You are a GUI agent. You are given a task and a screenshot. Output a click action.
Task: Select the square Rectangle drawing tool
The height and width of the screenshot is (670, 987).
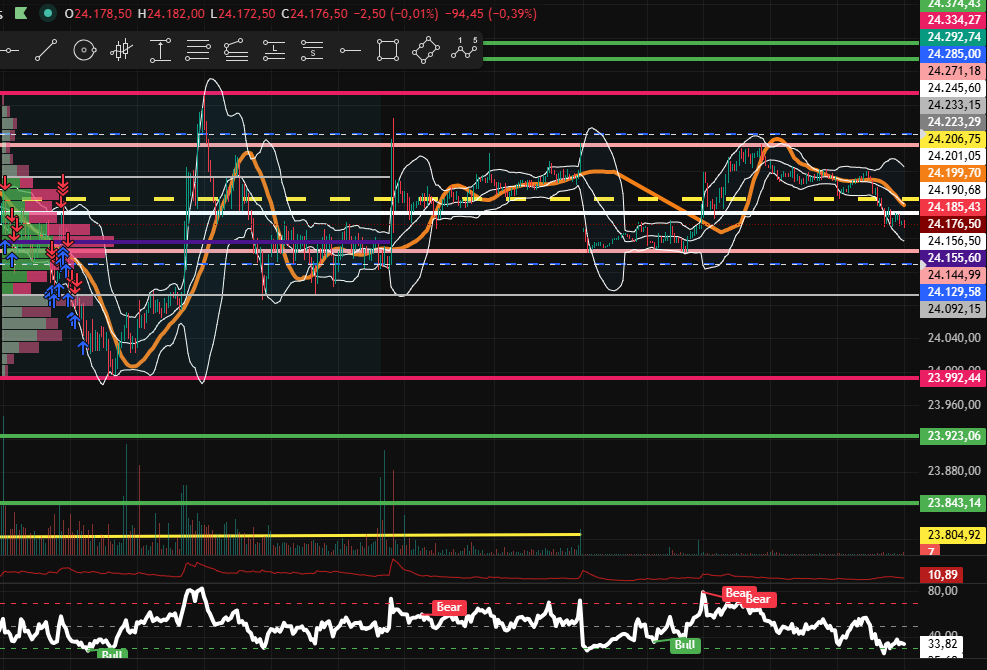tap(387, 49)
